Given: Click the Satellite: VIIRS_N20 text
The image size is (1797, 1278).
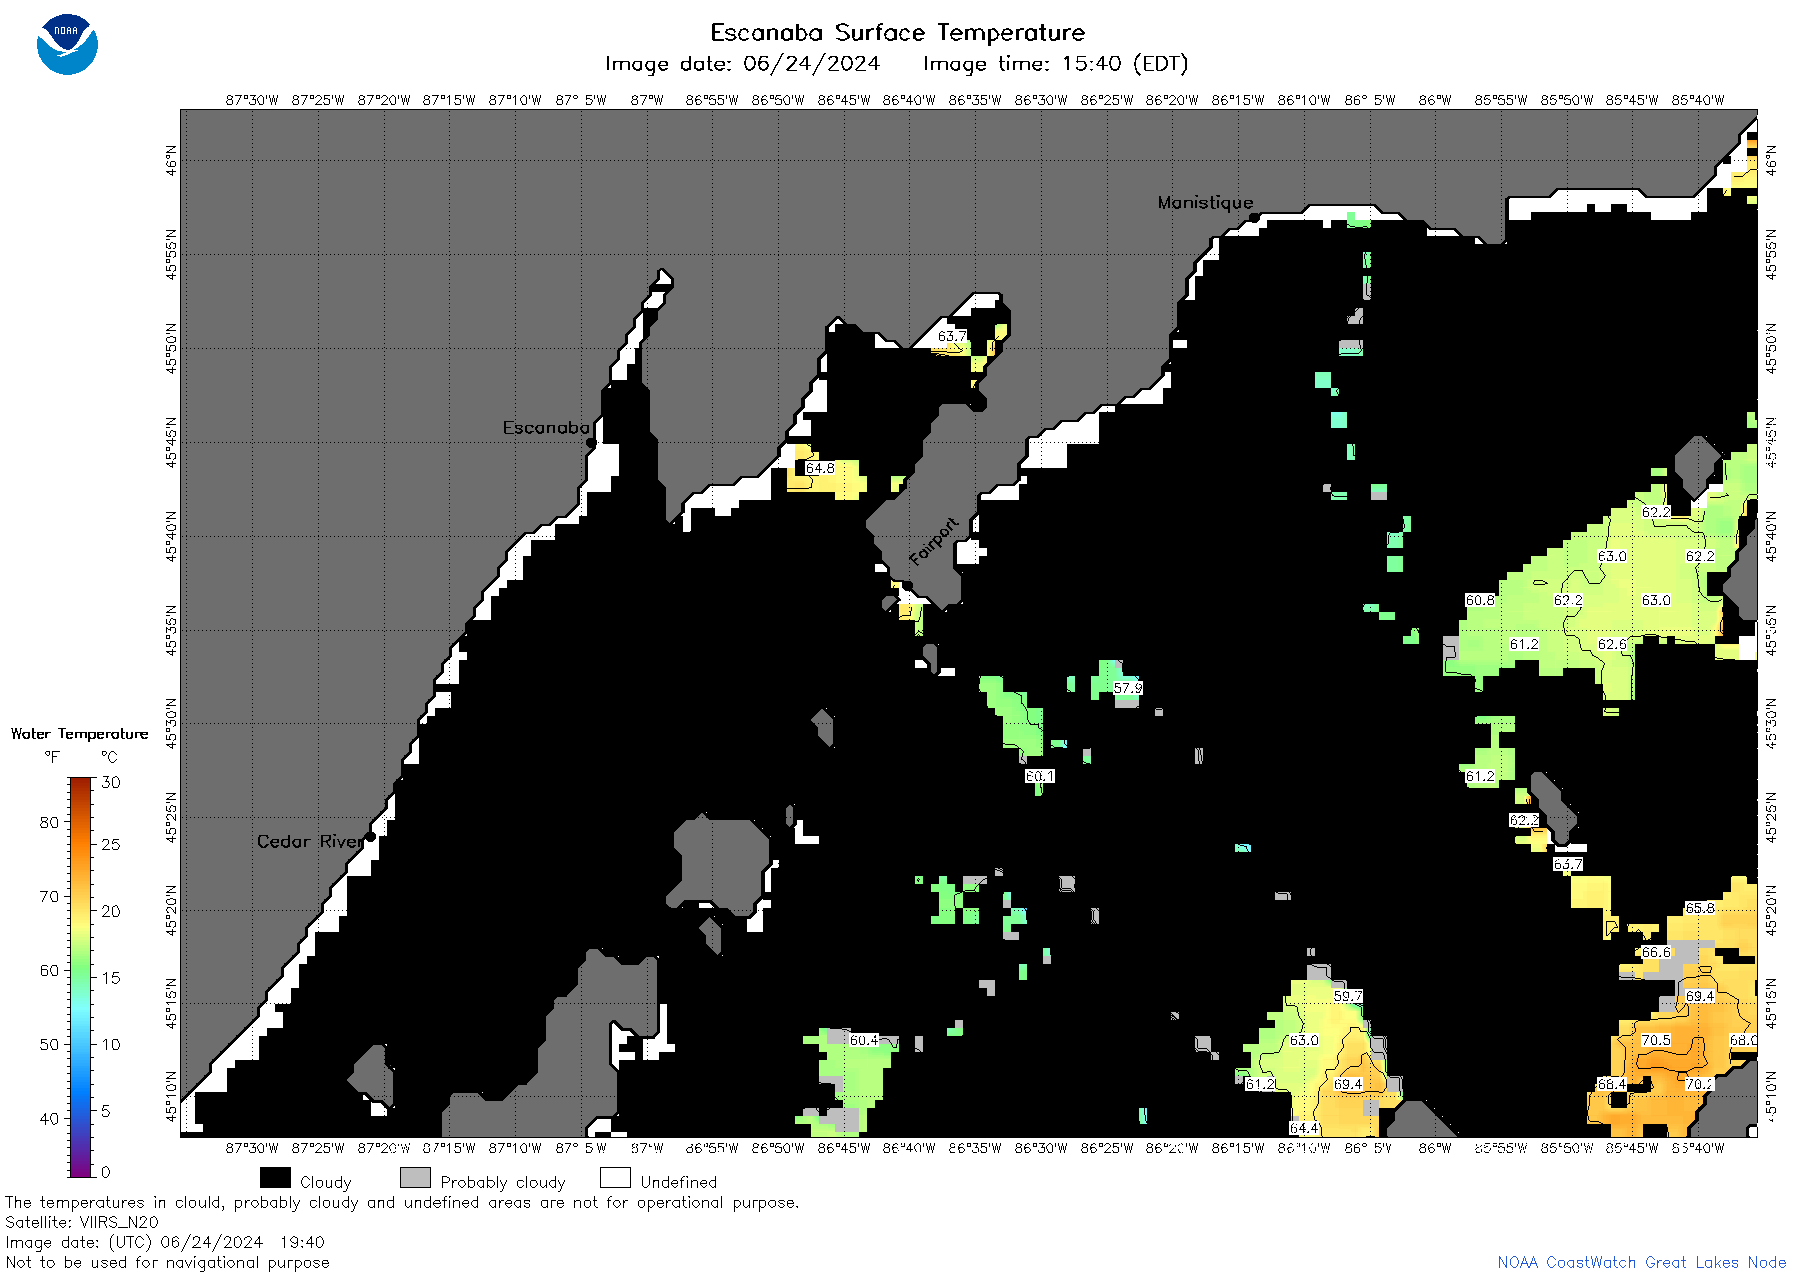Looking at the screenshot, I should [x=82, y=1222].
